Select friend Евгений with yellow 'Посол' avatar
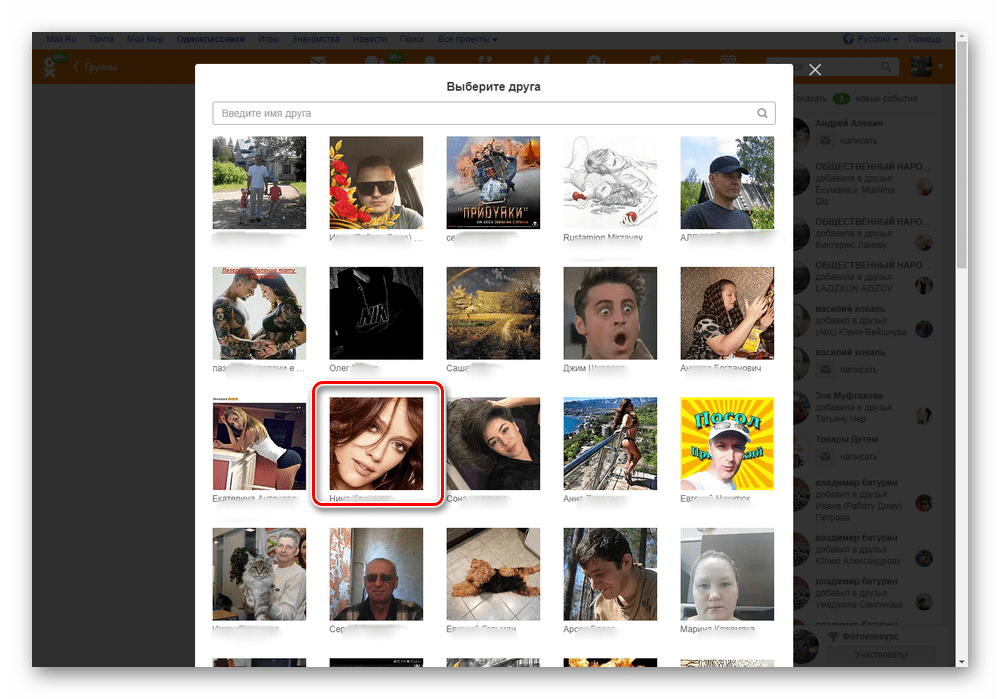 tap(727, 444)
